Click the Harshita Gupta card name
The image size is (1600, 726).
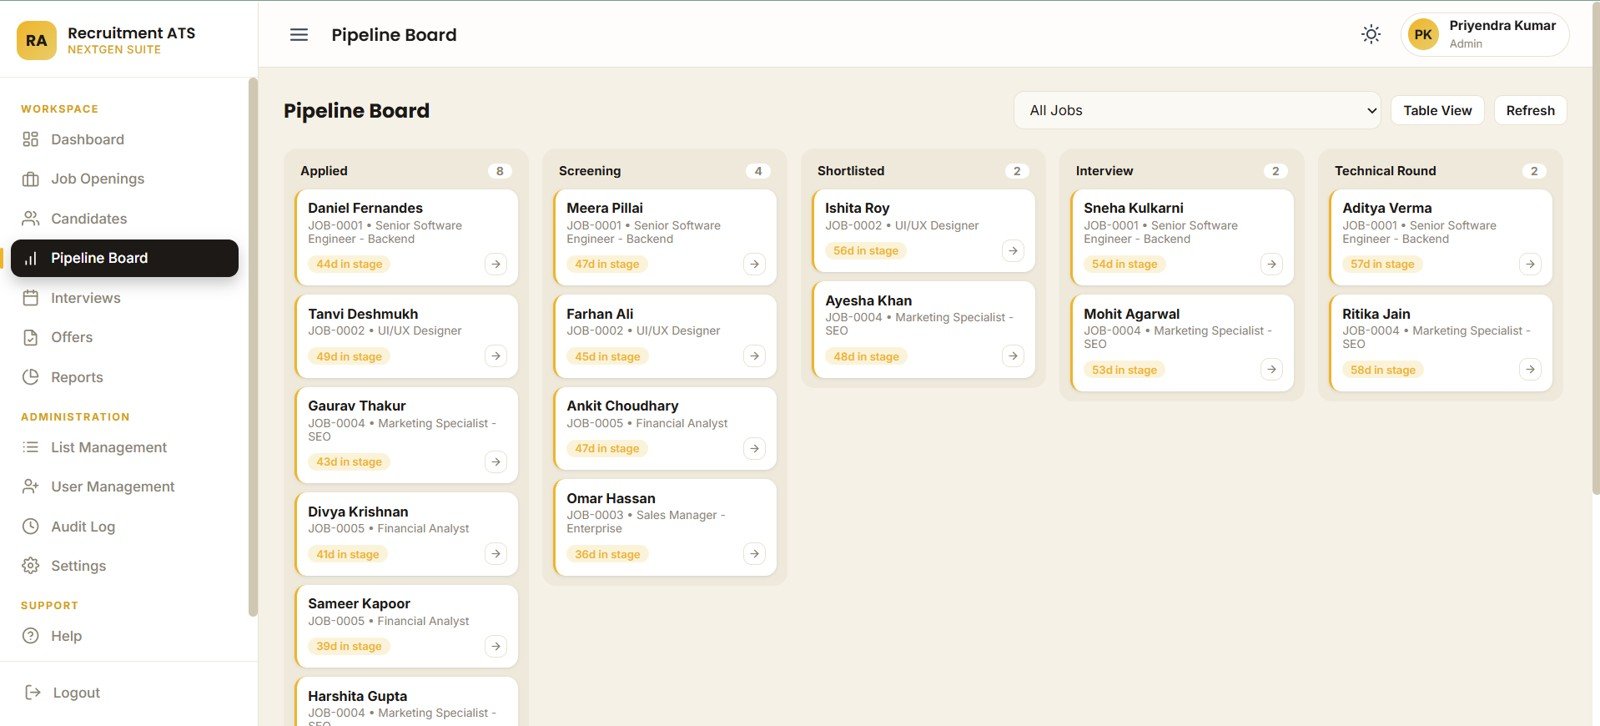(x=357, y=696)
